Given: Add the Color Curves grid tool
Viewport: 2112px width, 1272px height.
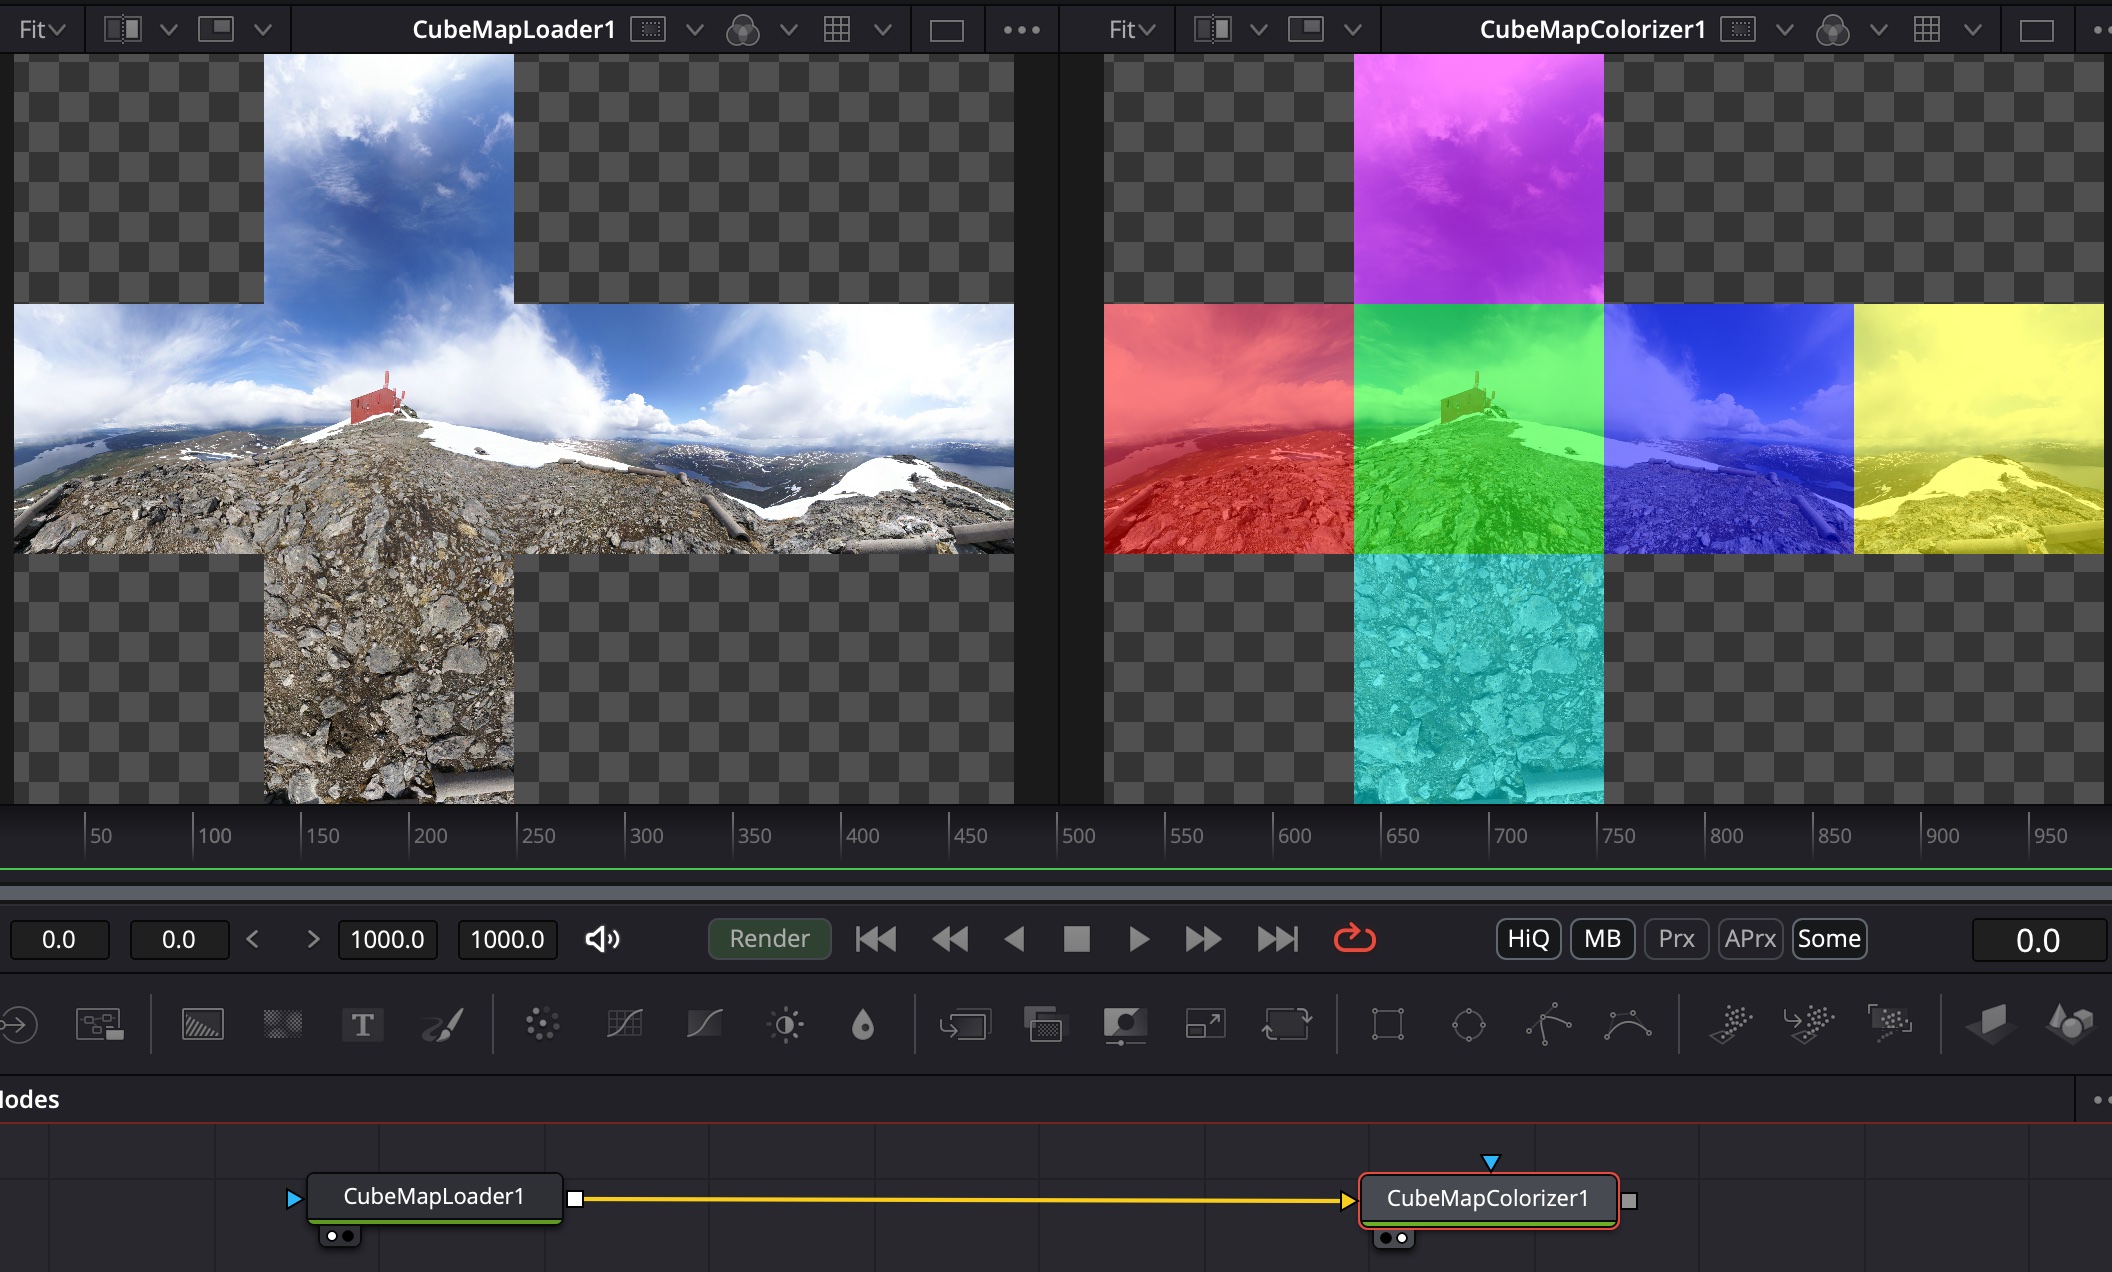Looking at the screenshot, I should [x=624, y=1024].
